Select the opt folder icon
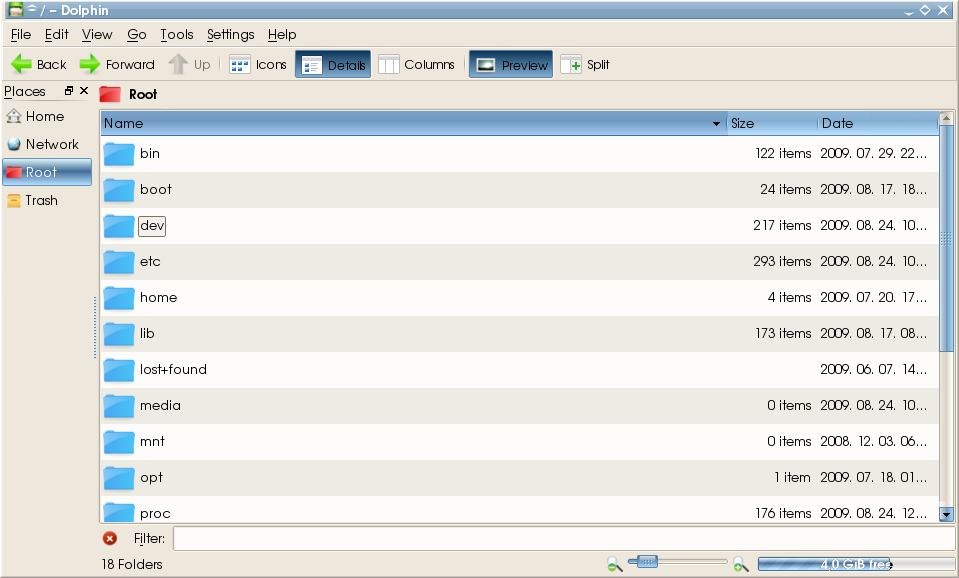Image resolution: width=959 pixels, height=578 pixels. (x=119, y=479)
